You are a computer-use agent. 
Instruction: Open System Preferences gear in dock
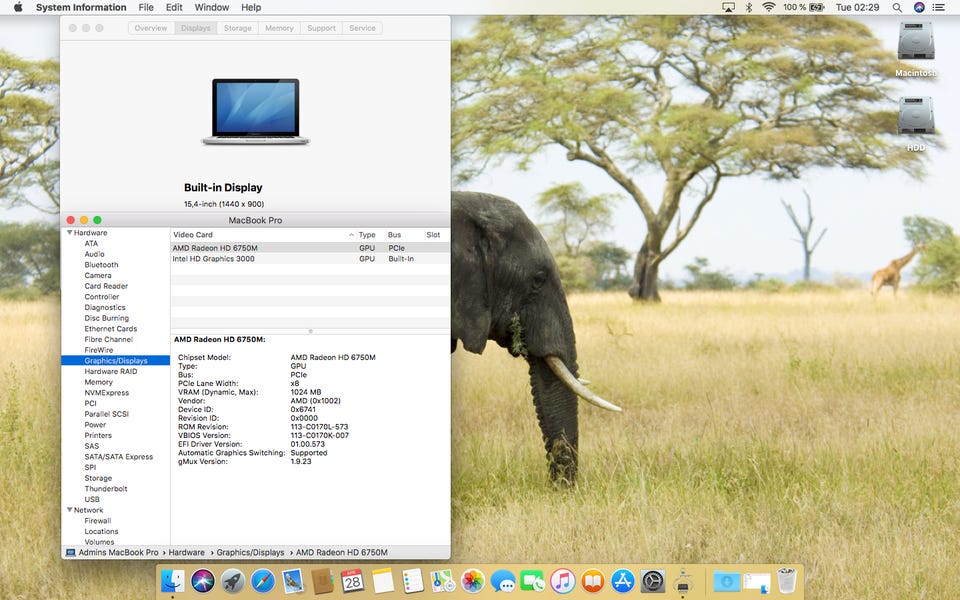click(653, 581)
